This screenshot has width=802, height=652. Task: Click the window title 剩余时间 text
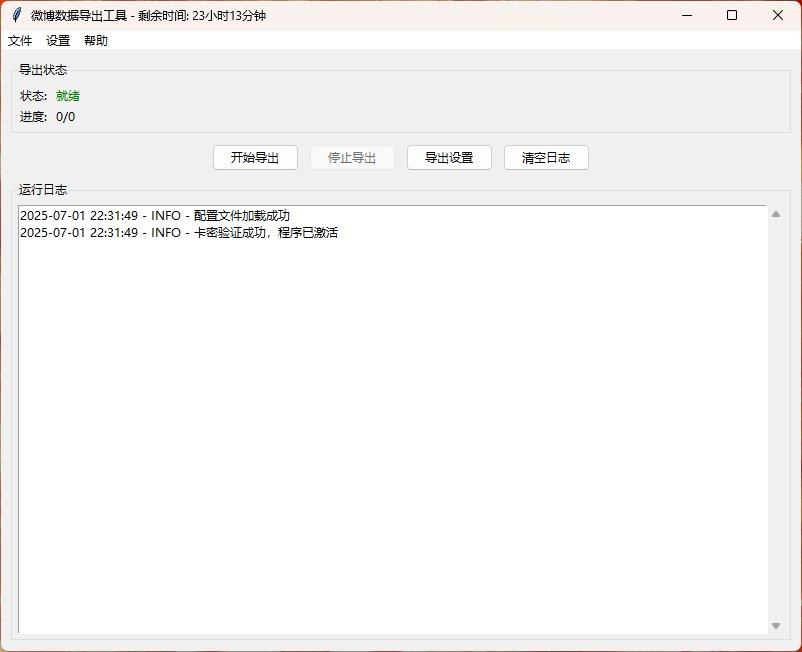click(202, 16)
